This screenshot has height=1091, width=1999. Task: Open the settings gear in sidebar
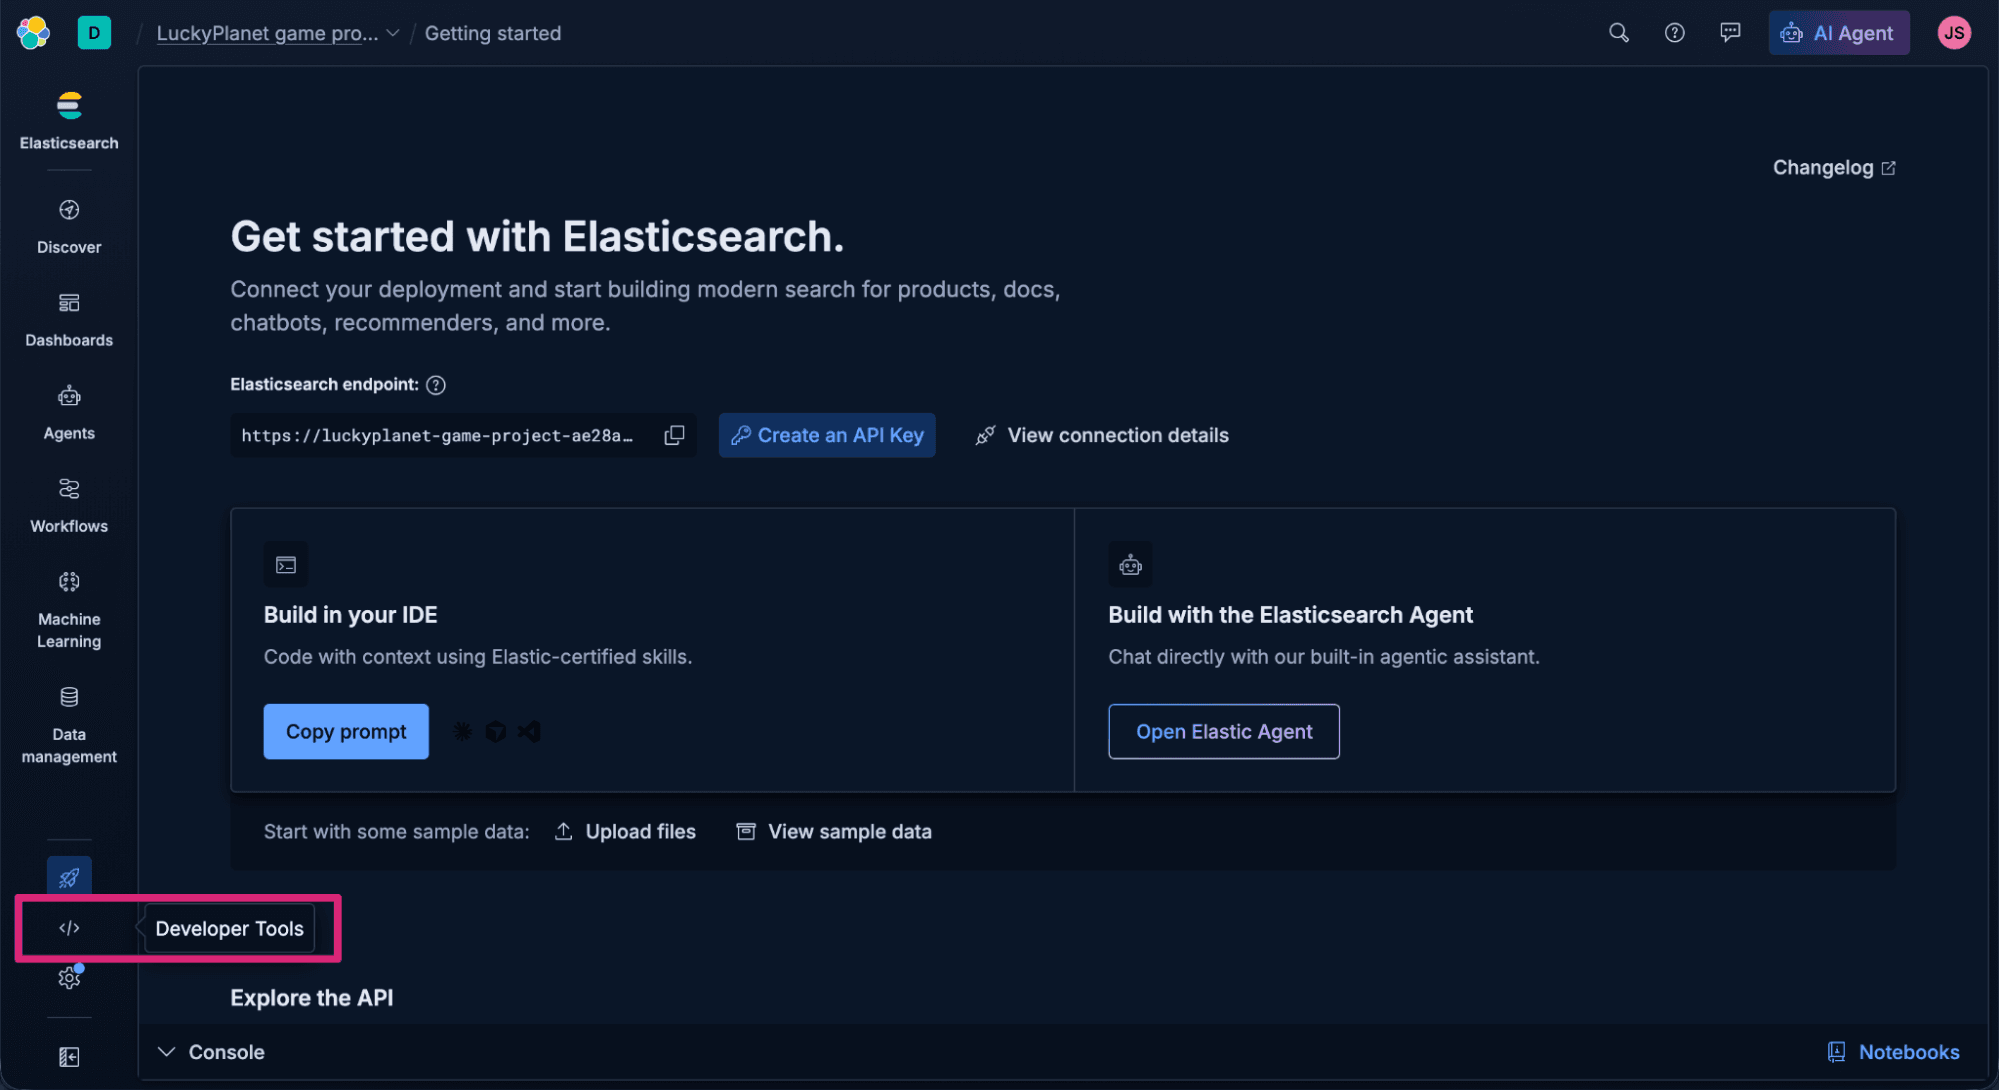(69, 978)
